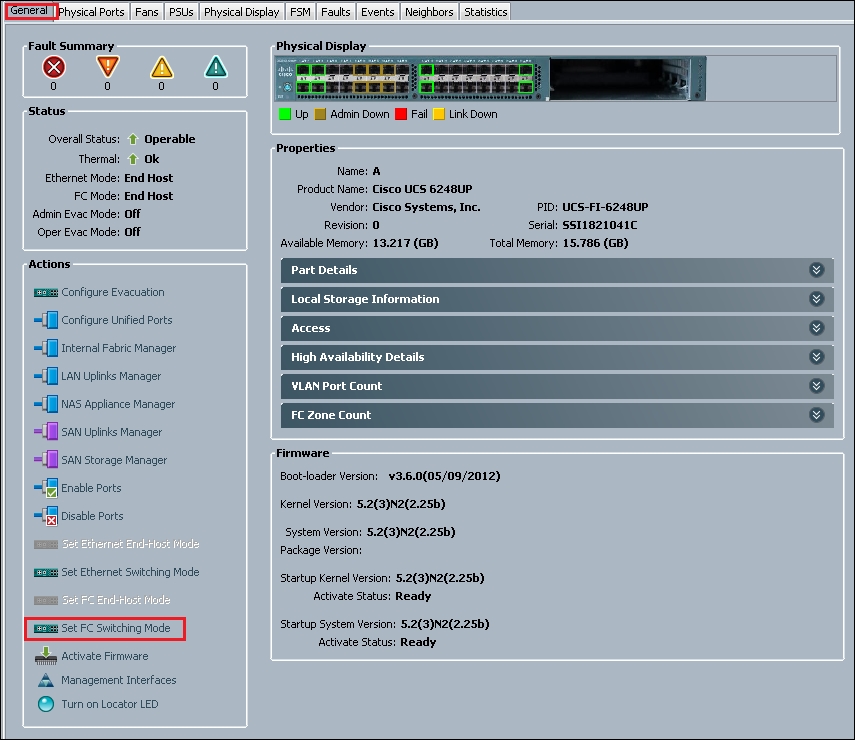Open SAN Uplinks Manager link
855x740 pixels.
tap(111, 432)
